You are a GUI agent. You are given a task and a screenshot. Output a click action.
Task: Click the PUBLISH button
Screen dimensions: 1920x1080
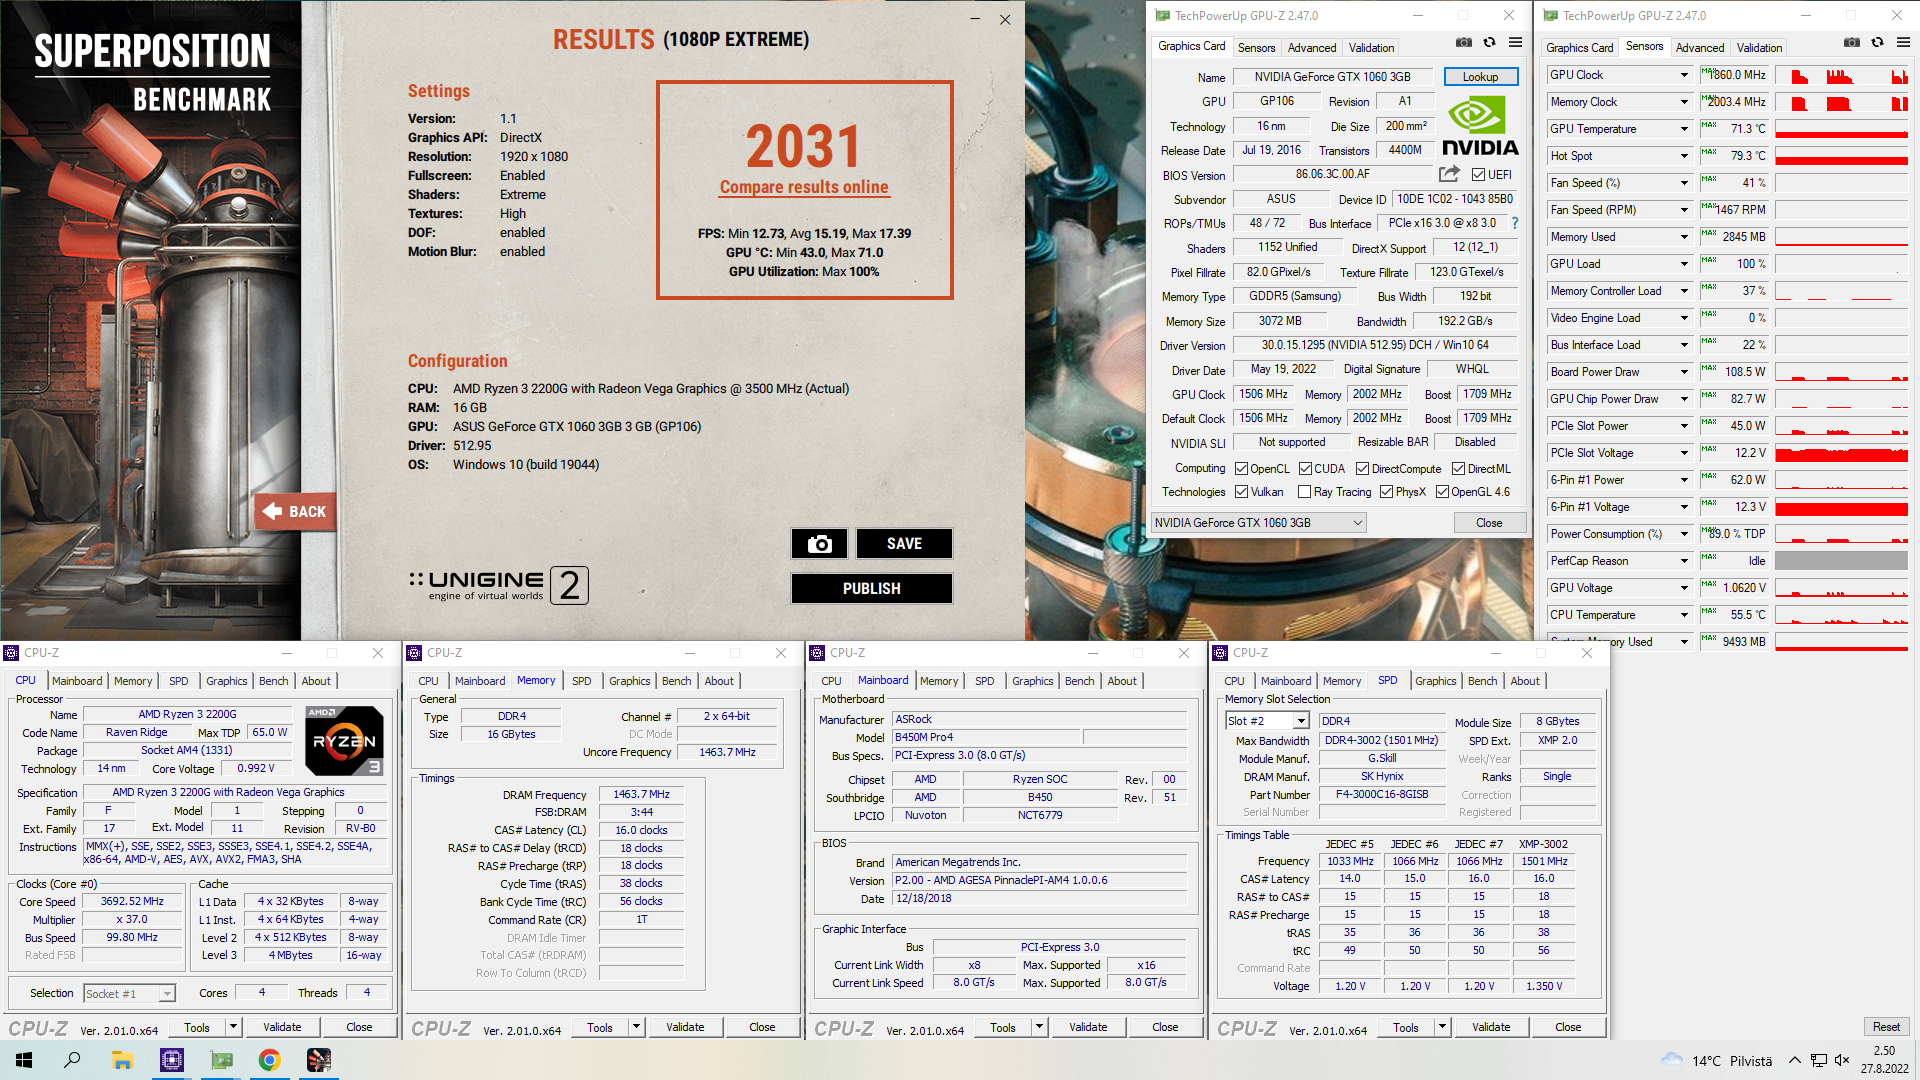coord(872,589)
